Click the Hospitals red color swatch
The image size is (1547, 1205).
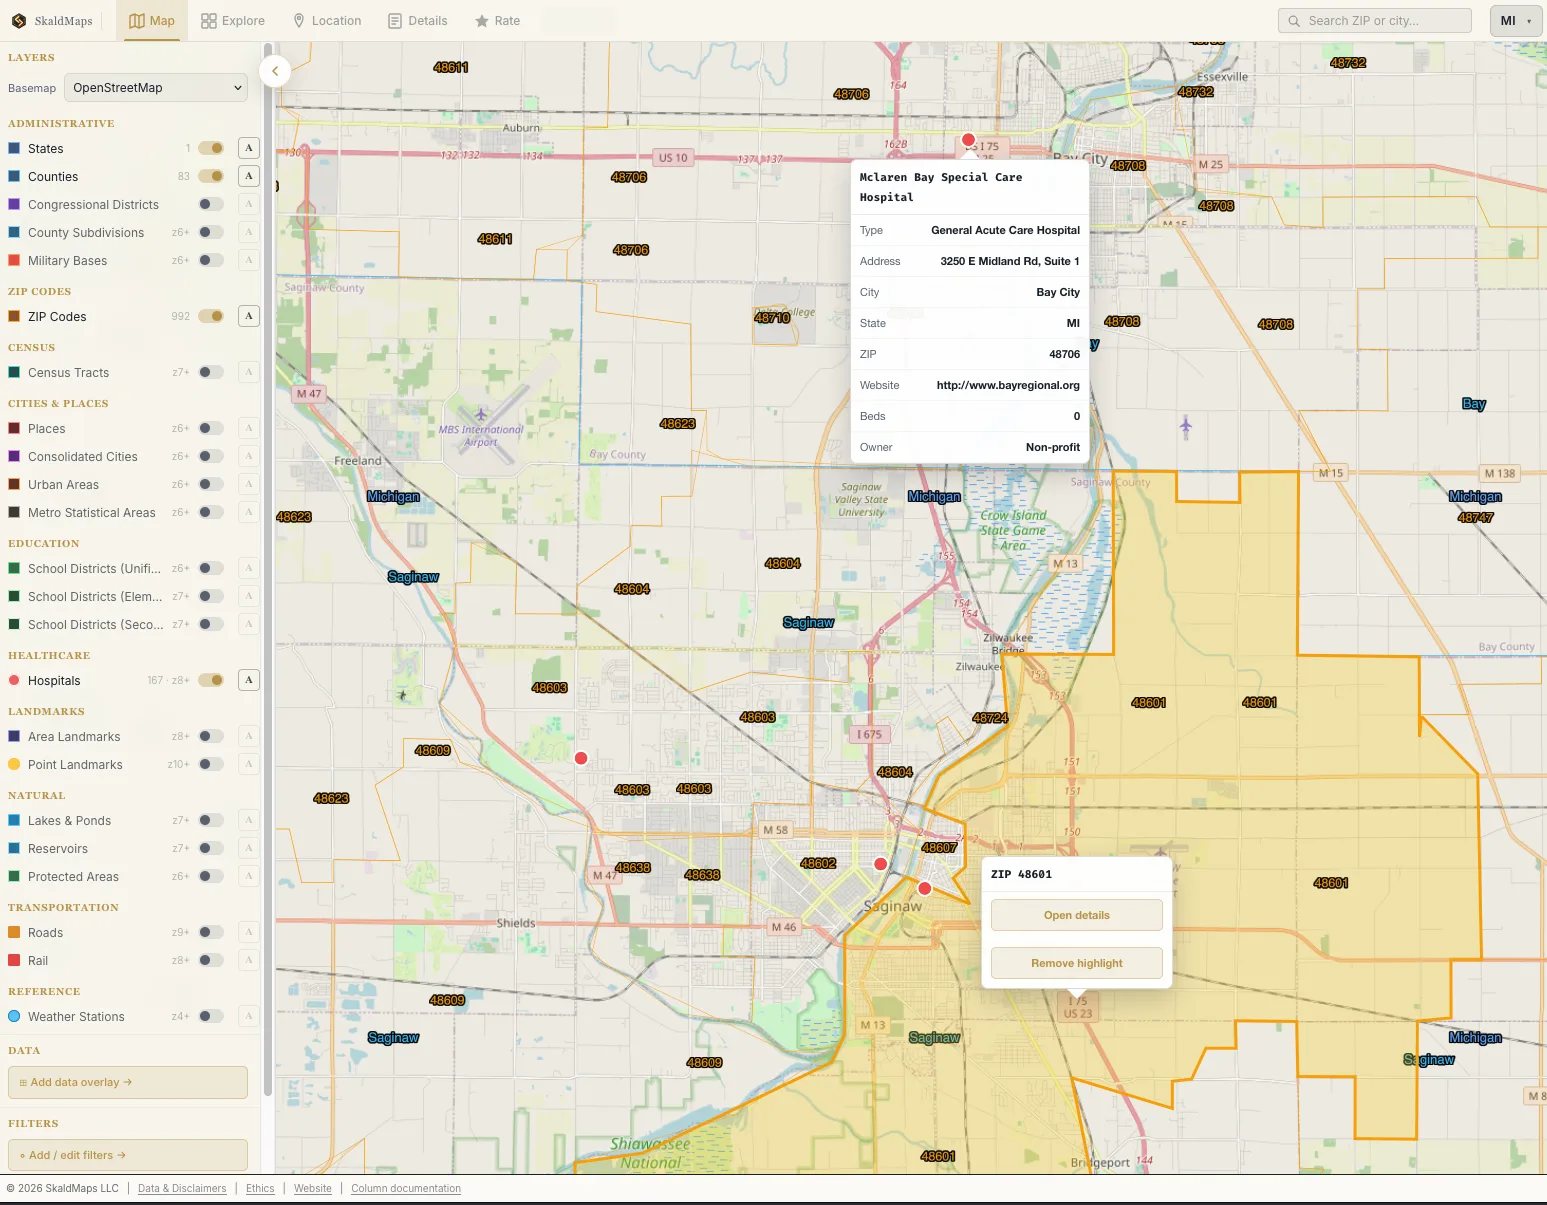click(14, 680)
